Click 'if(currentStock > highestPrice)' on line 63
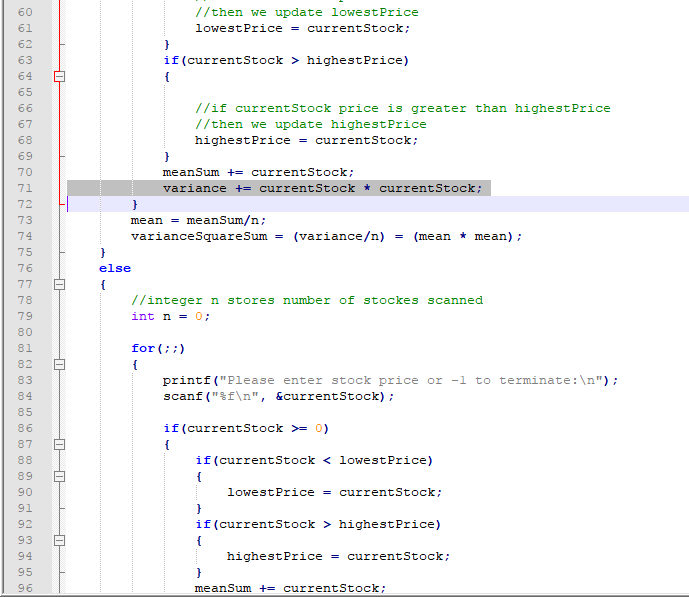The height and width of the screenshot is (597, 689). tap(286, 60)
